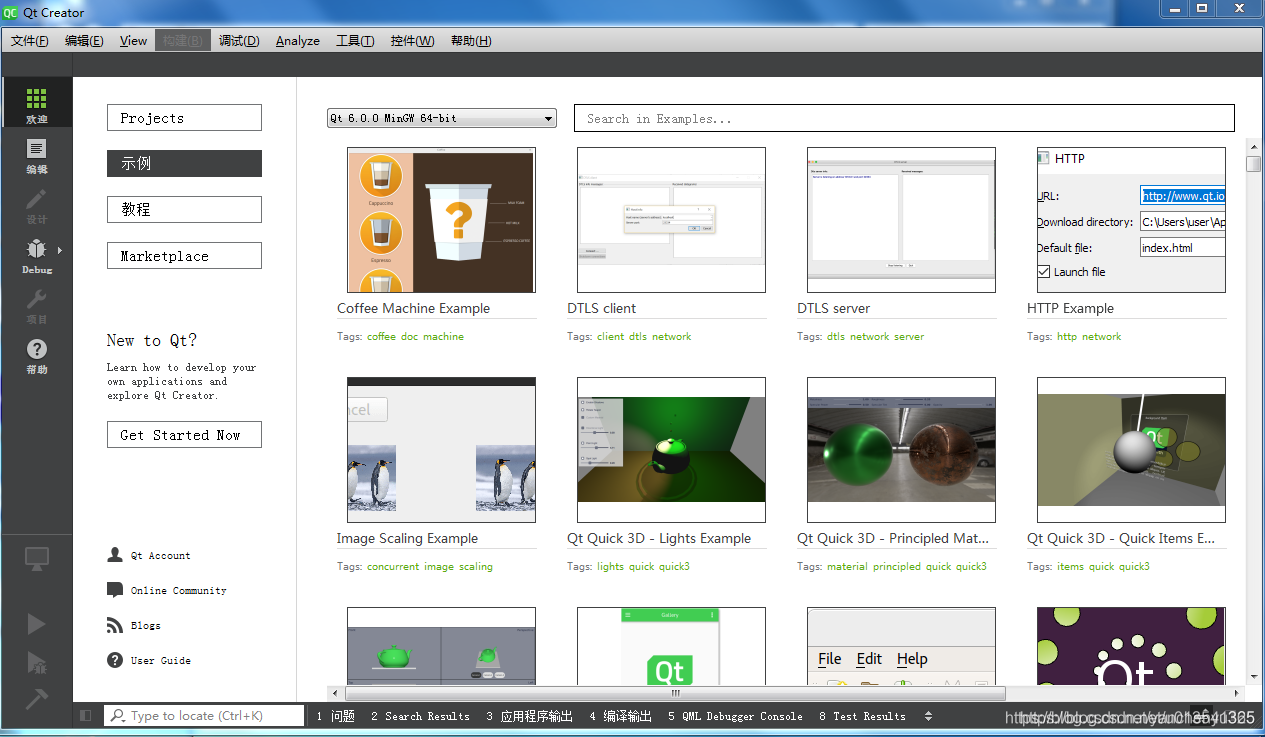Click the Projects button
The image size is (1265, 737).
click(x=184, y=118)
